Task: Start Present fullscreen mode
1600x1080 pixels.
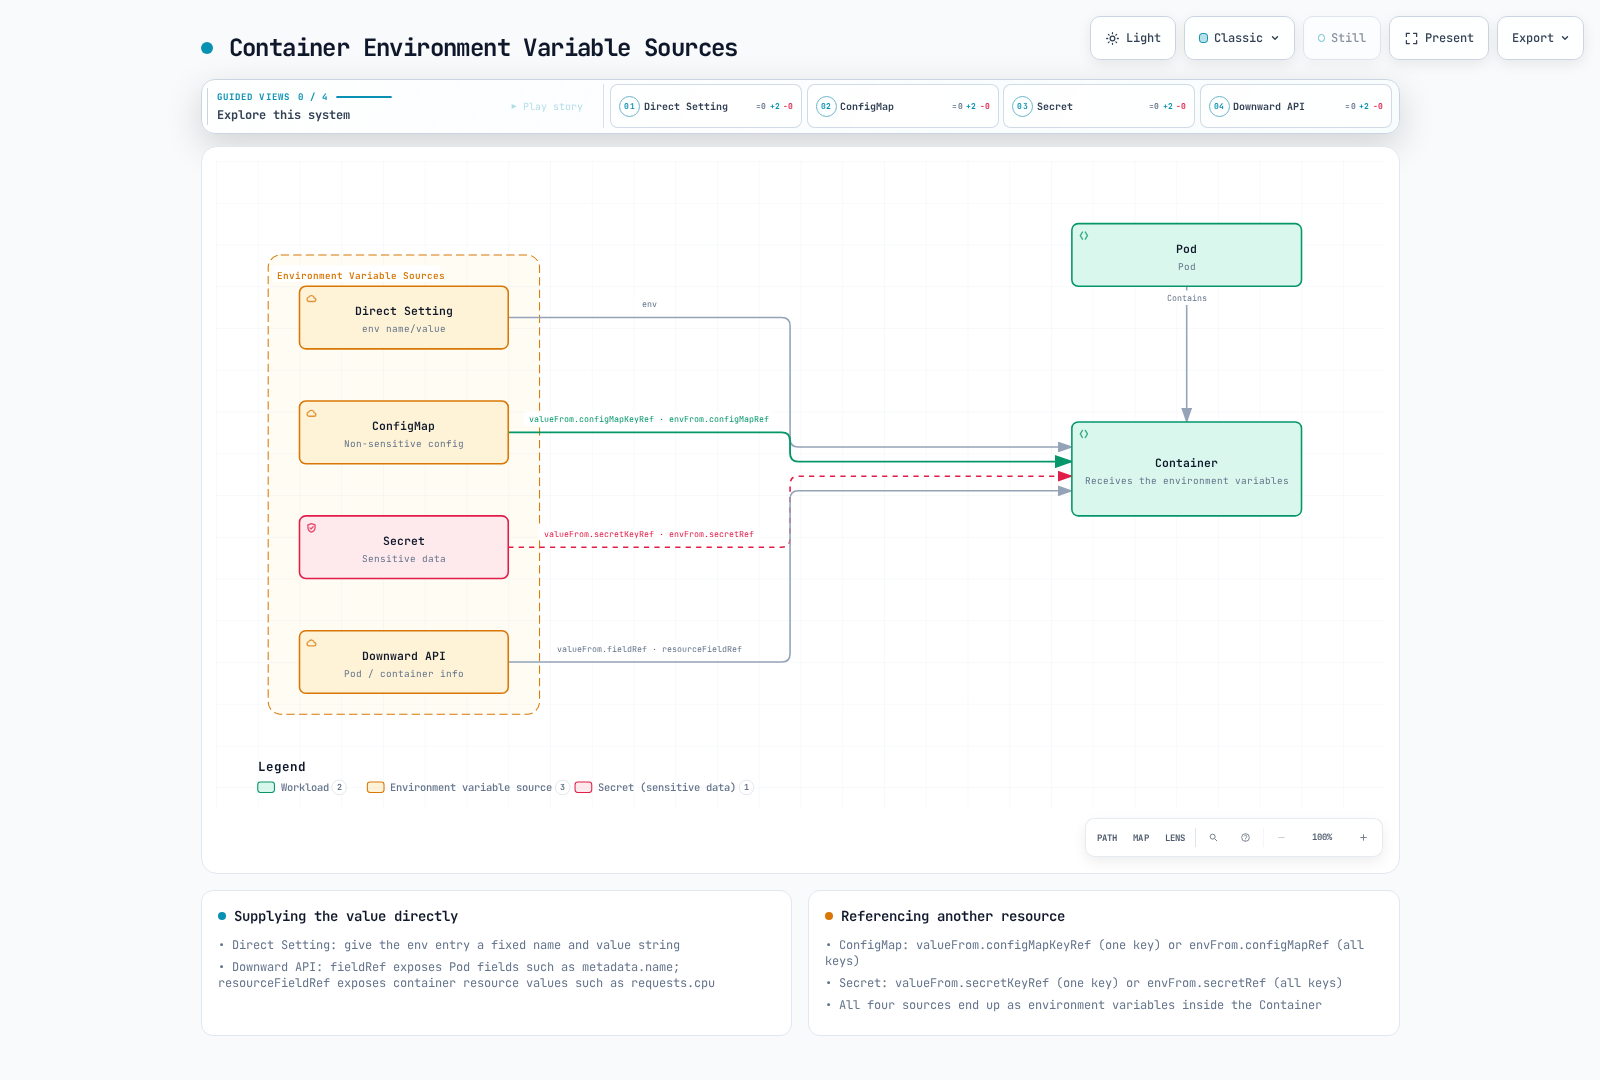Action: 1439,38
